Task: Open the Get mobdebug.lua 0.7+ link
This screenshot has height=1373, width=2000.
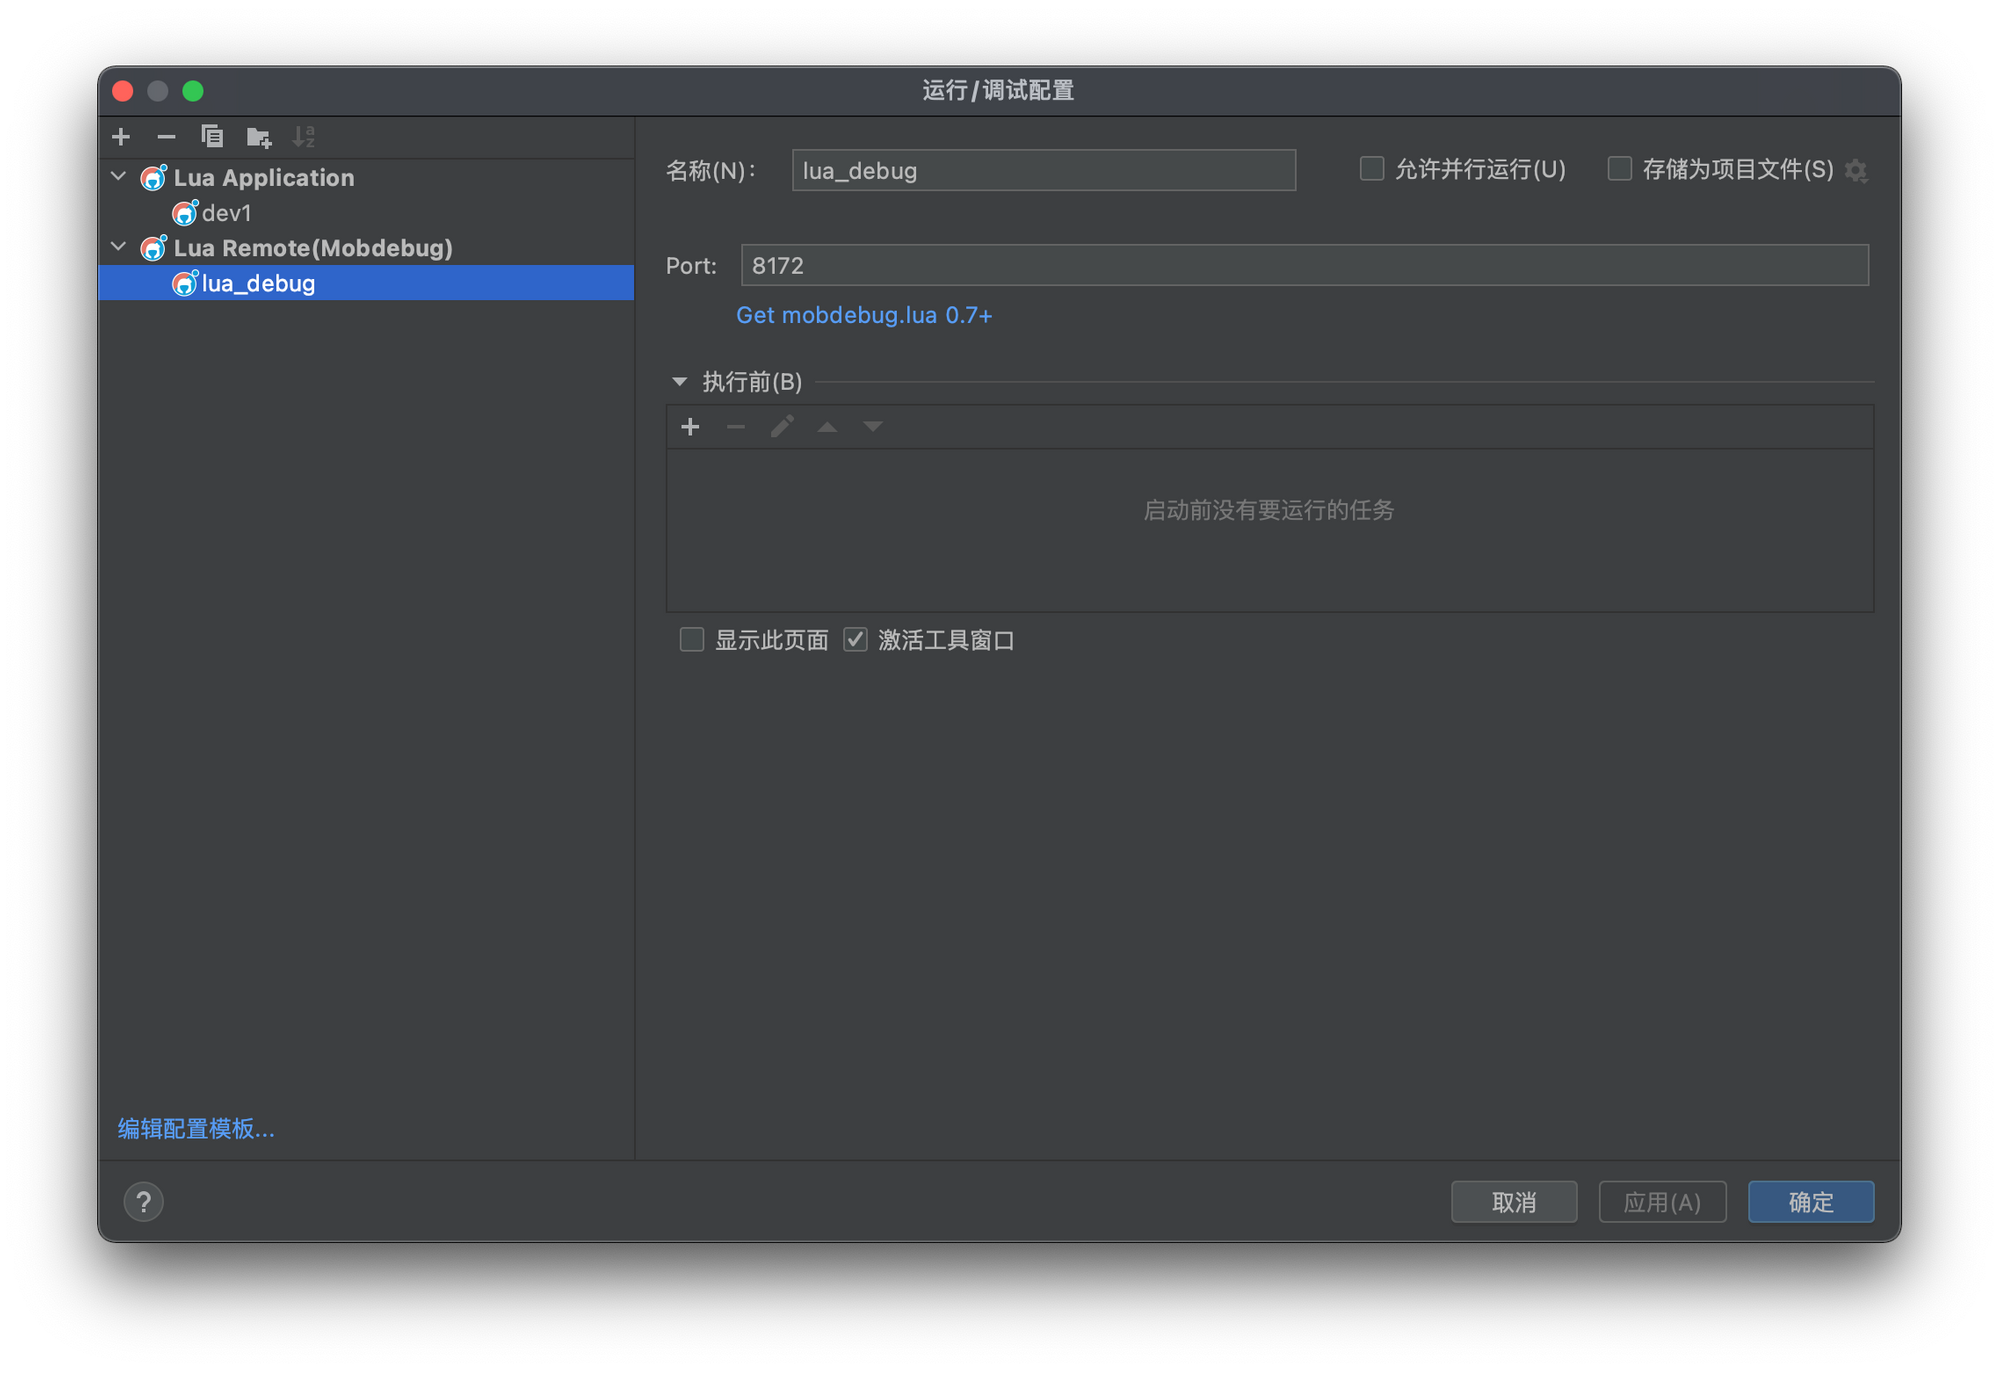Action: pyautogui.click(x=864, y=315)
